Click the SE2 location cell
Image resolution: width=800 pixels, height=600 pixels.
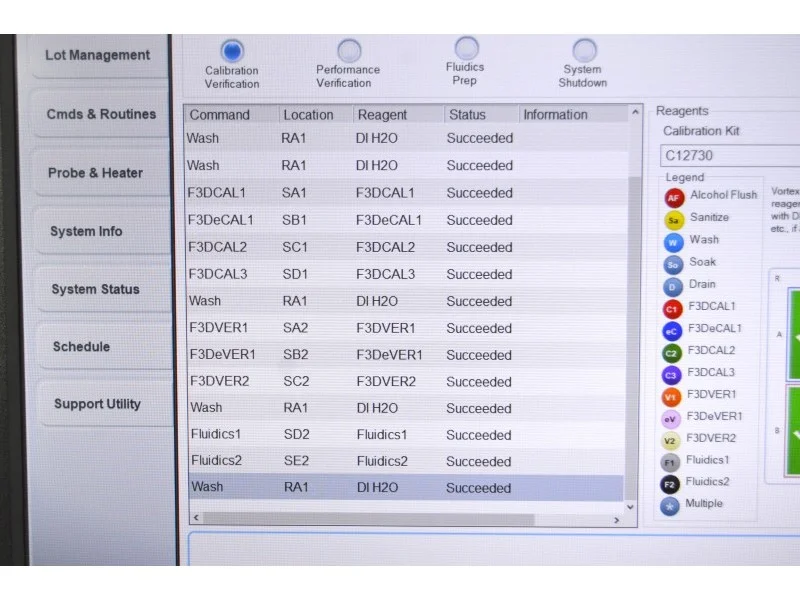pyautogui.click(x=296, y=461)
